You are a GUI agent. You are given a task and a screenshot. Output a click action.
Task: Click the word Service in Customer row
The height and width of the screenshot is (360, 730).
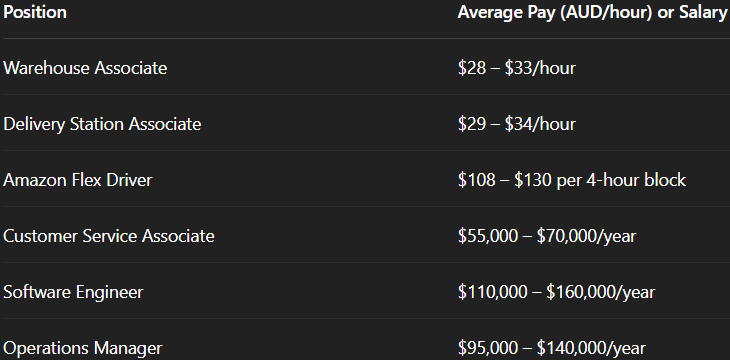pyautogui.click(x=110, y=236)
